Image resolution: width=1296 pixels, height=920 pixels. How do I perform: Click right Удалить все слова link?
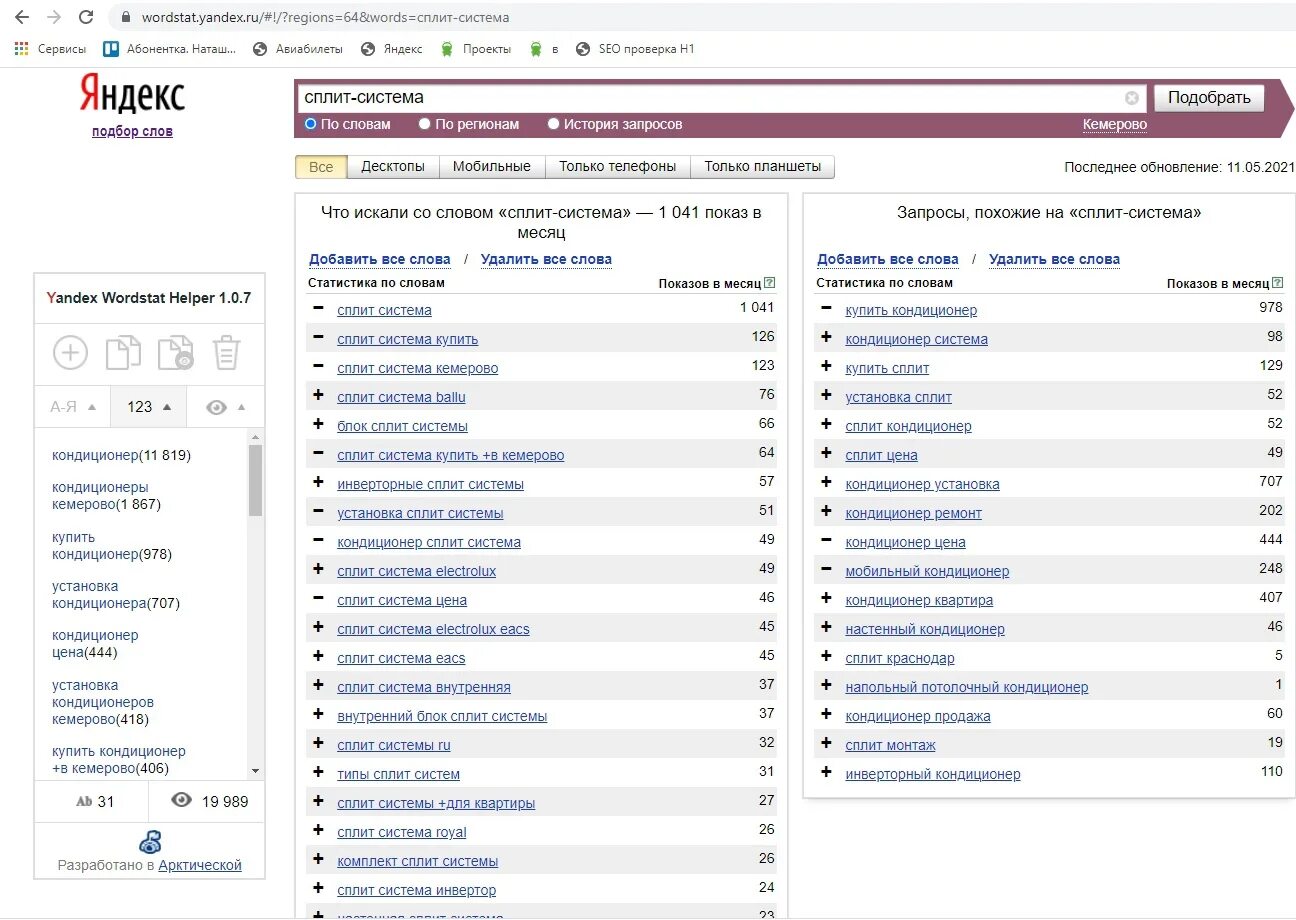(x=1054, y=259)
